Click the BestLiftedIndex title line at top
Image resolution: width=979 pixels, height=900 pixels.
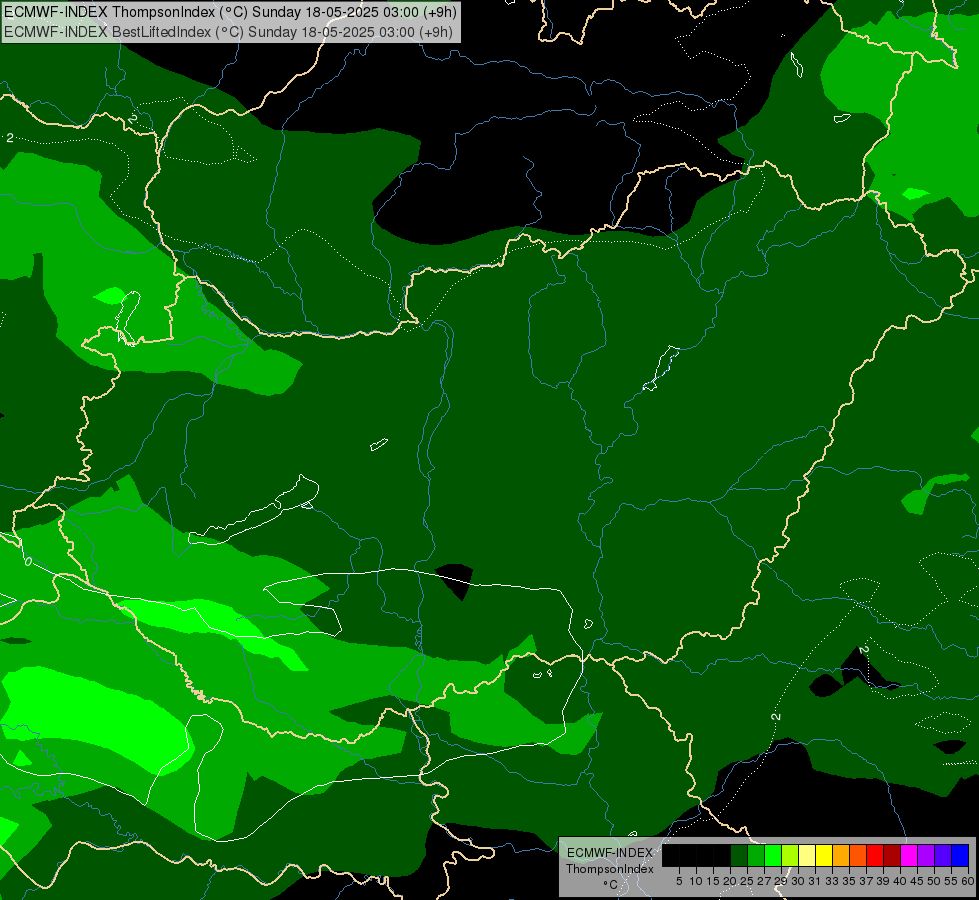pyautogui.click(x=228, y=32)
